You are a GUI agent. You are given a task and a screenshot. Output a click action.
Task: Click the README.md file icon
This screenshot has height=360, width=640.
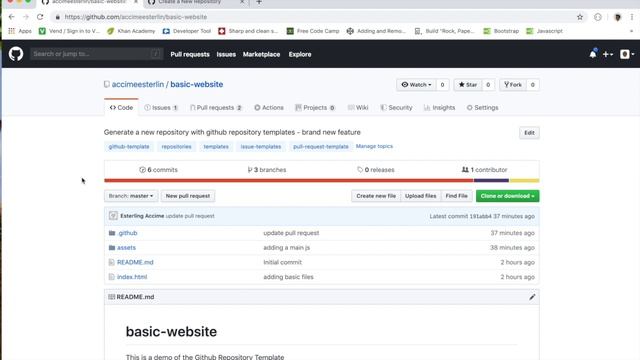(x=111, y=262)
